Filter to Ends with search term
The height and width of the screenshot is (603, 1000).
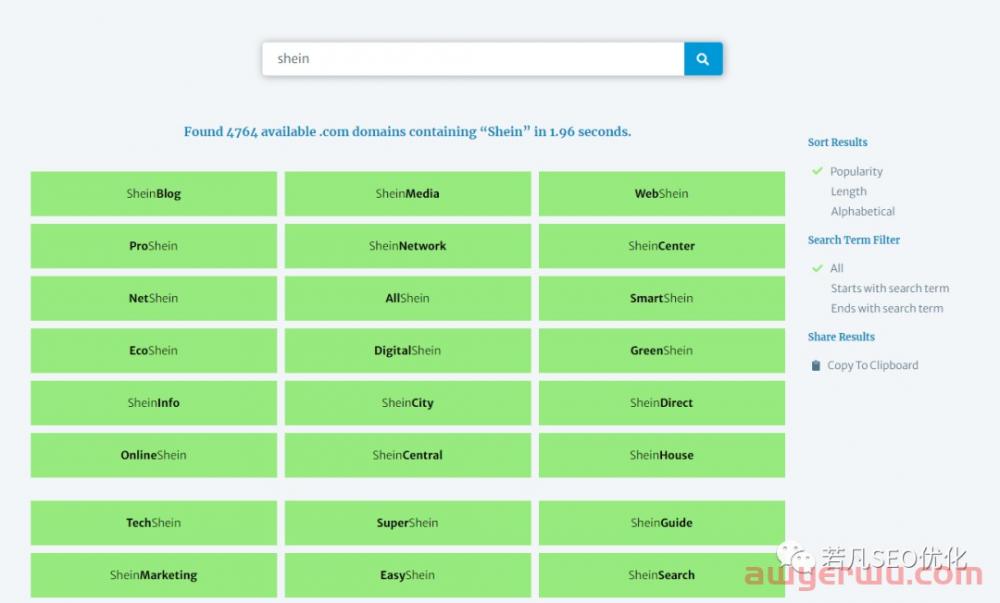coord(886,308)
